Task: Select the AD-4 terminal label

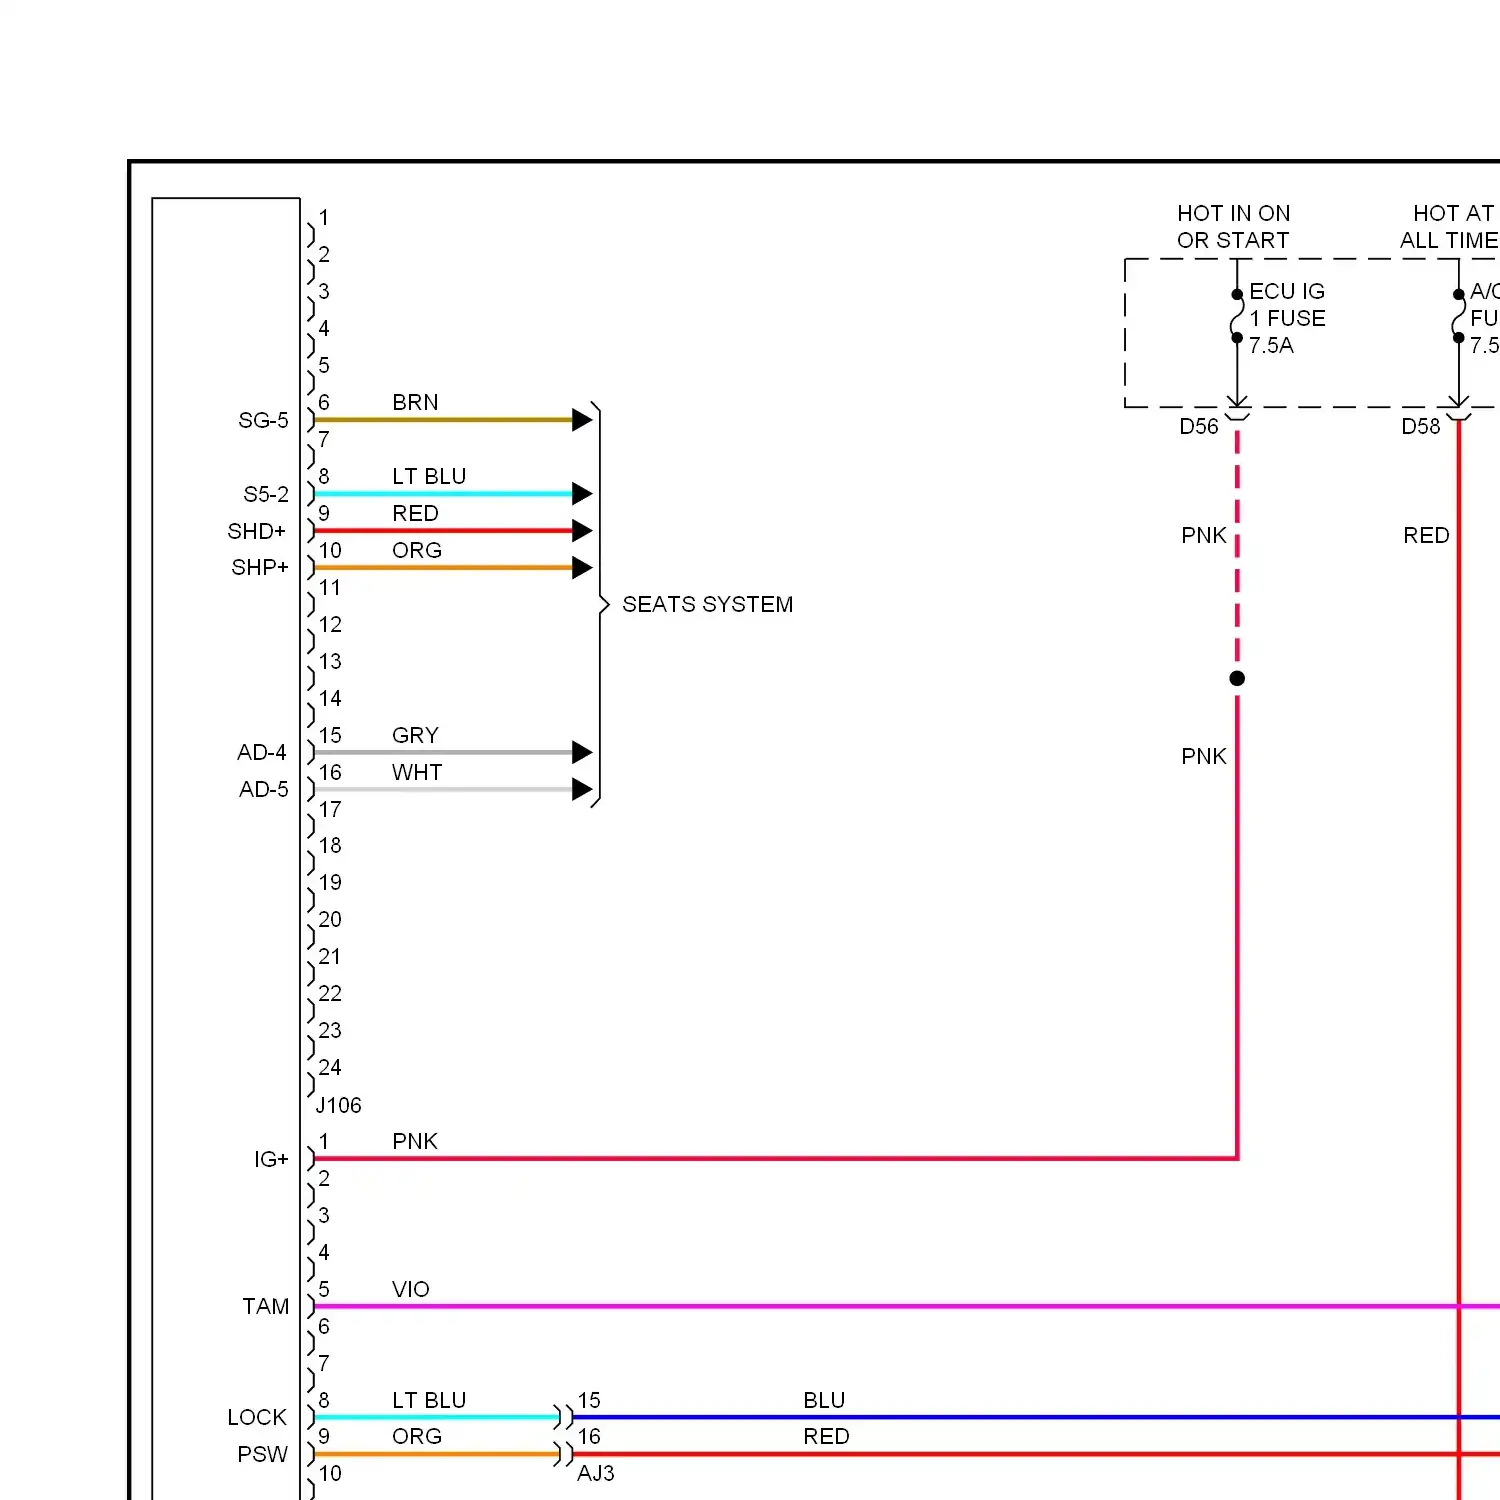Action: coord(262,752)
